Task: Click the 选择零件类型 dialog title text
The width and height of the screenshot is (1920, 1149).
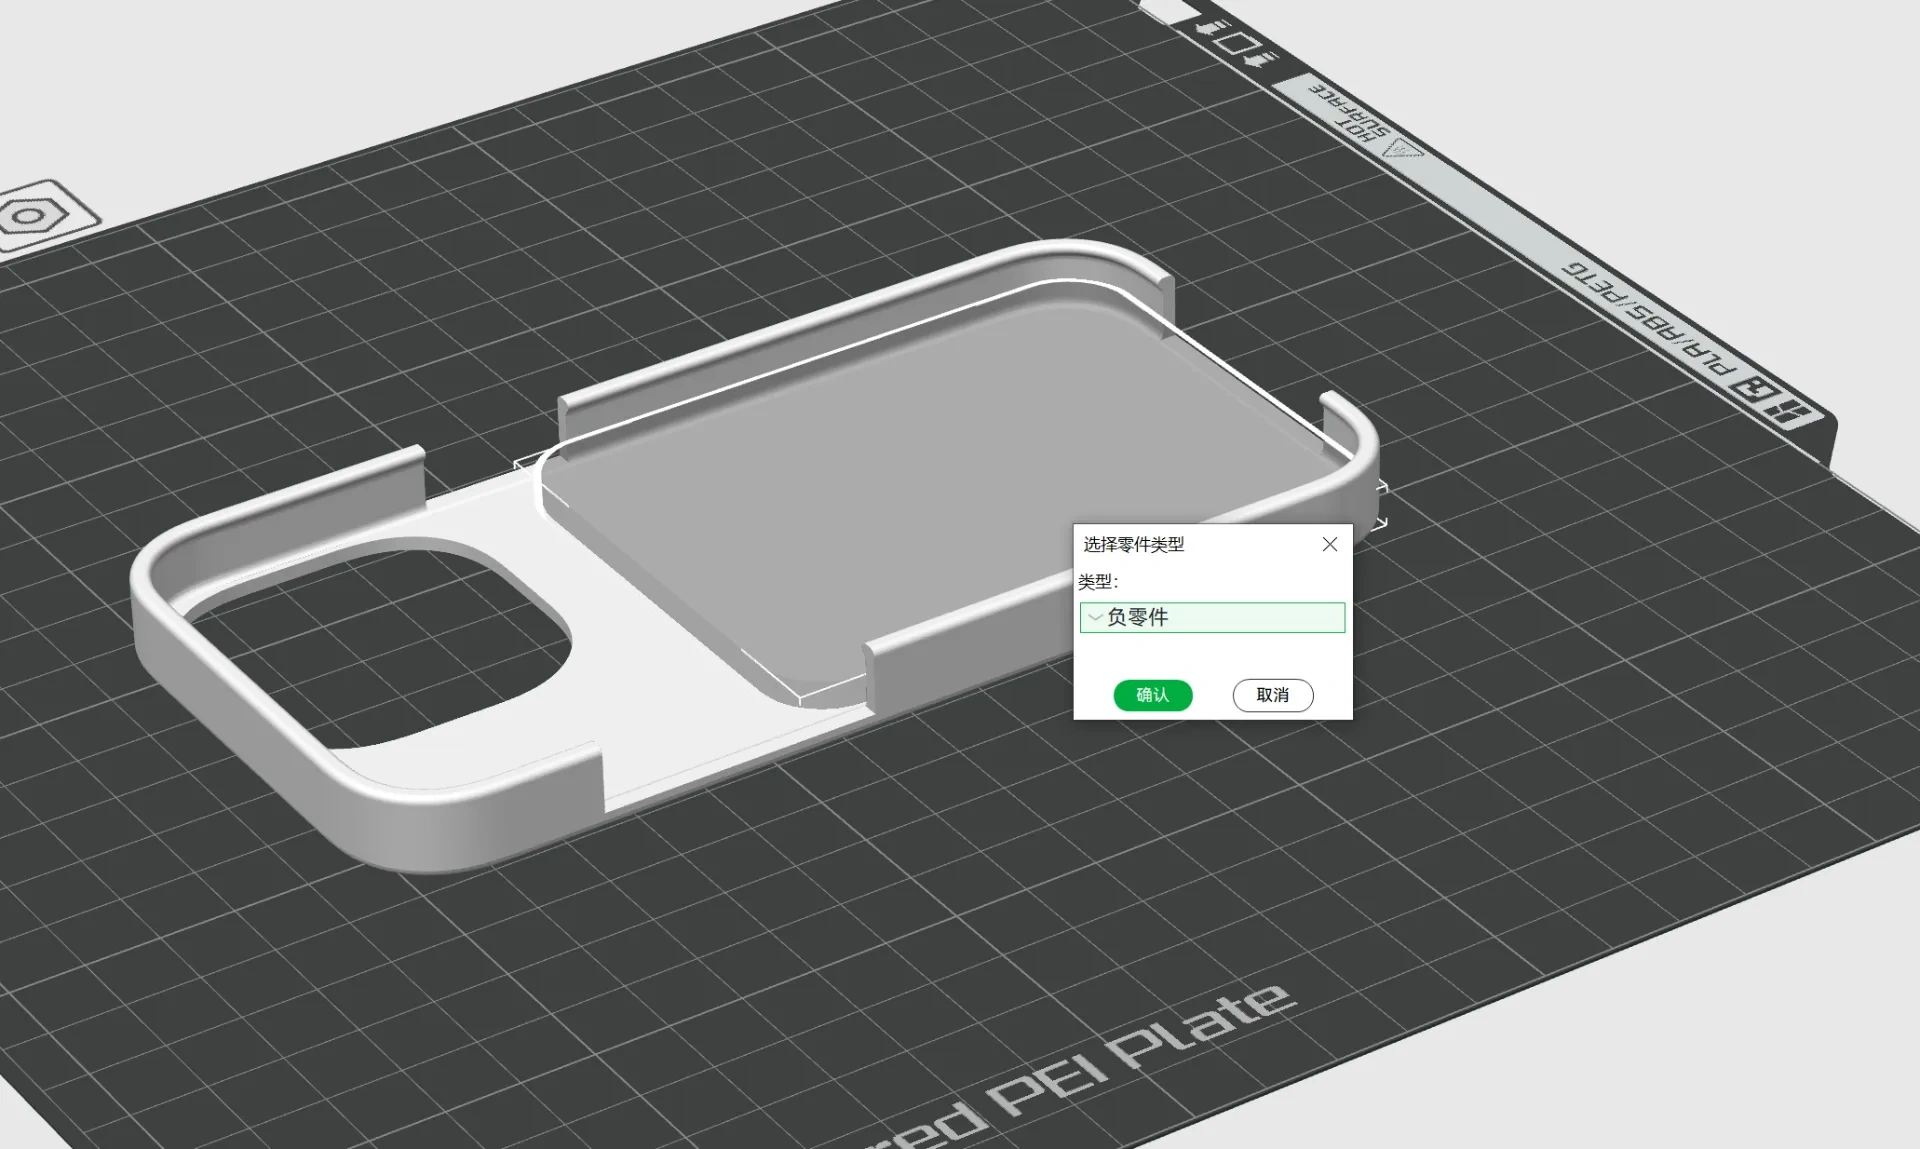Action: click(1133, 544)
